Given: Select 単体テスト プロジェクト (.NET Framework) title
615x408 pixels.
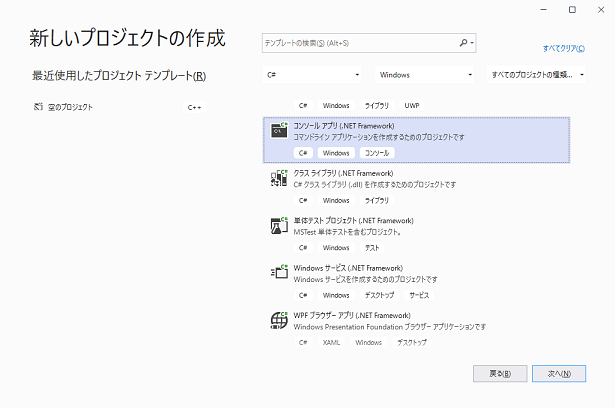Looking at the screenshot, I should click(353, 221).
